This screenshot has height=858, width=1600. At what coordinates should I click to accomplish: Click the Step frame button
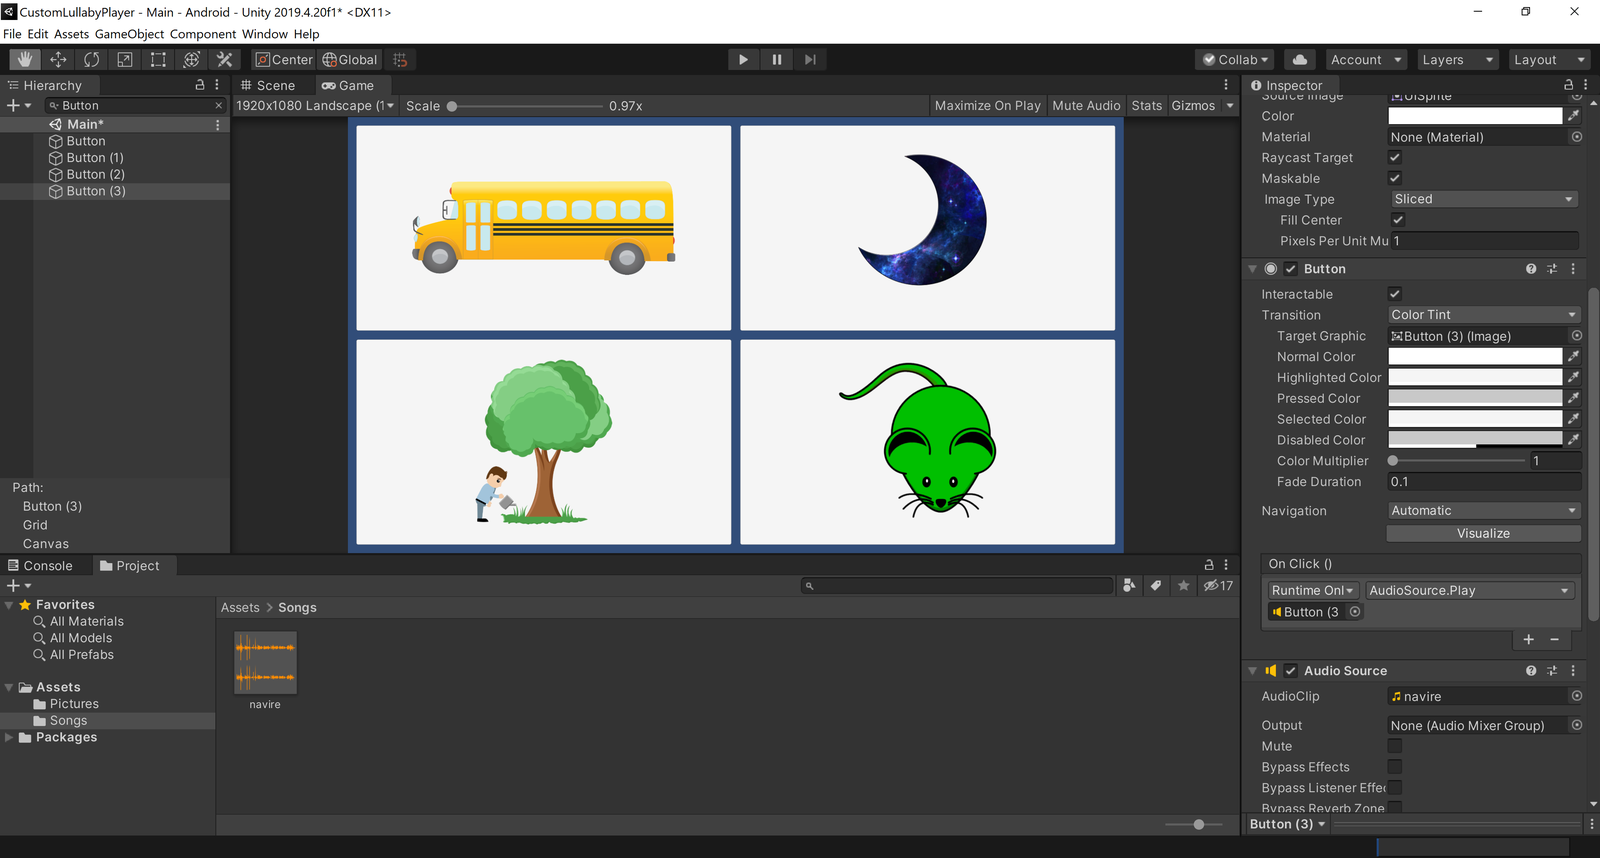click(810, 60)
